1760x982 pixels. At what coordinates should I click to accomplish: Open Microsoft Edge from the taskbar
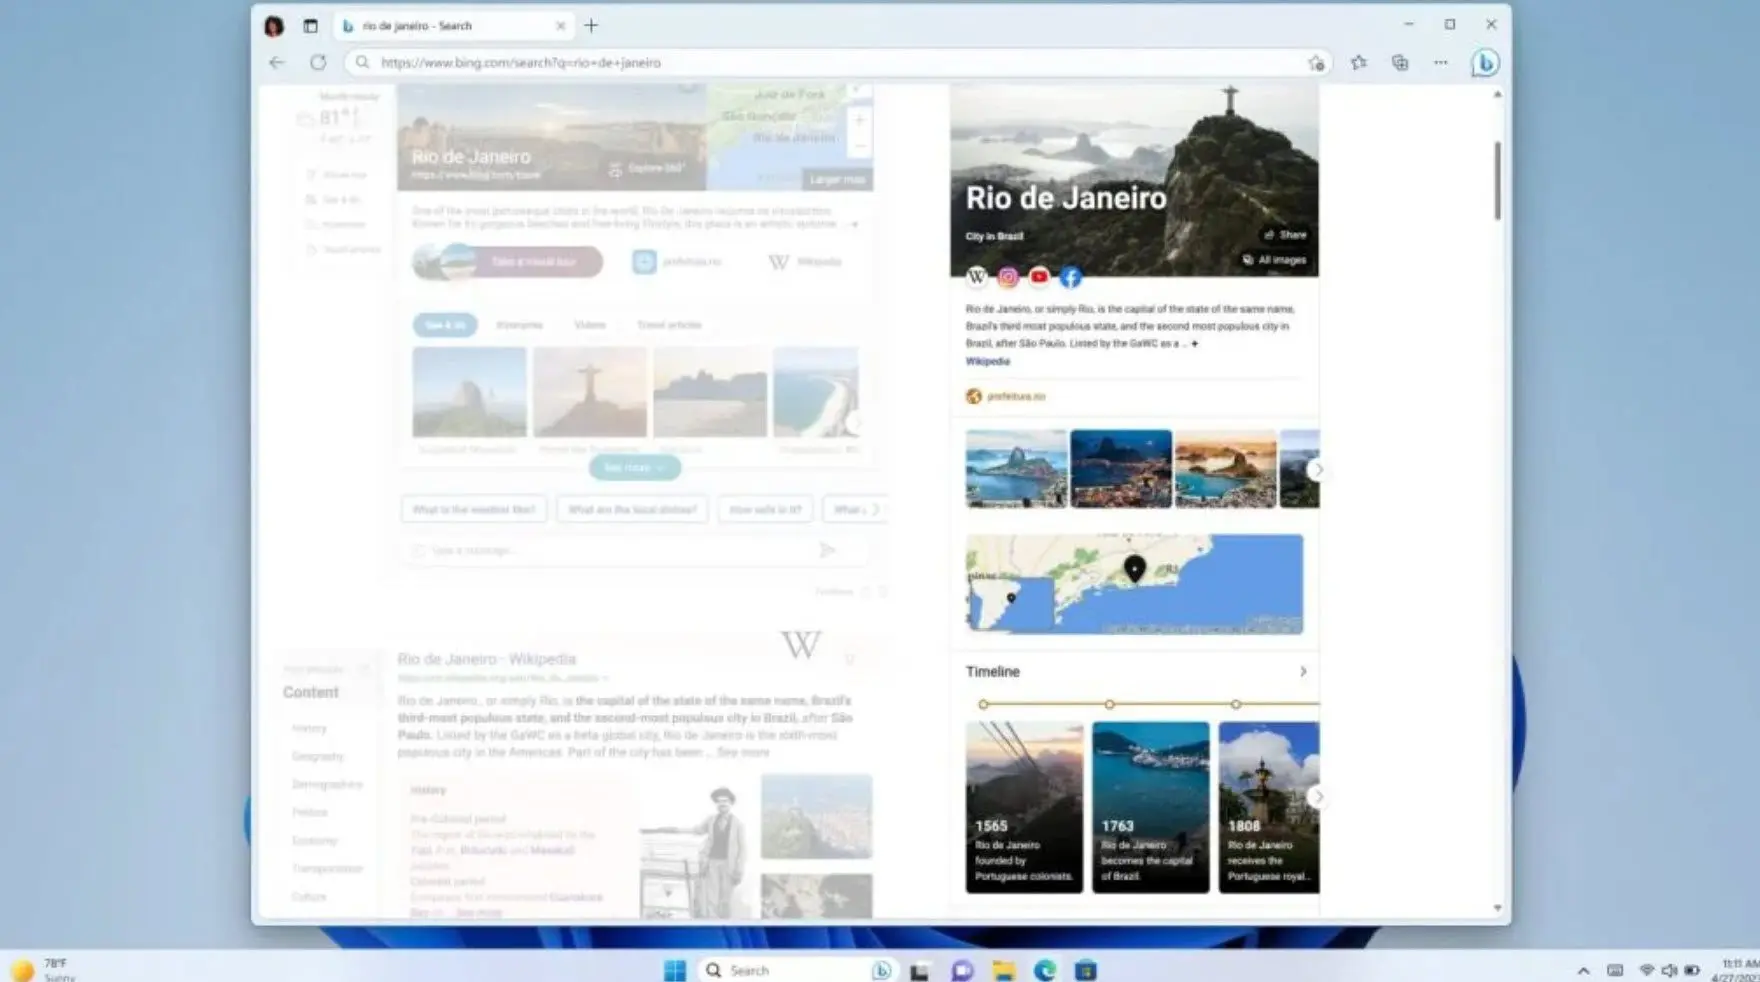(x=1045, y=970)
